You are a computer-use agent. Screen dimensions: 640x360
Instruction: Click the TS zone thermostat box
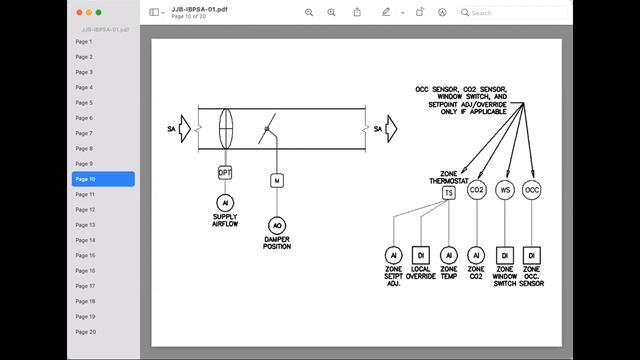tap(449, 193)
